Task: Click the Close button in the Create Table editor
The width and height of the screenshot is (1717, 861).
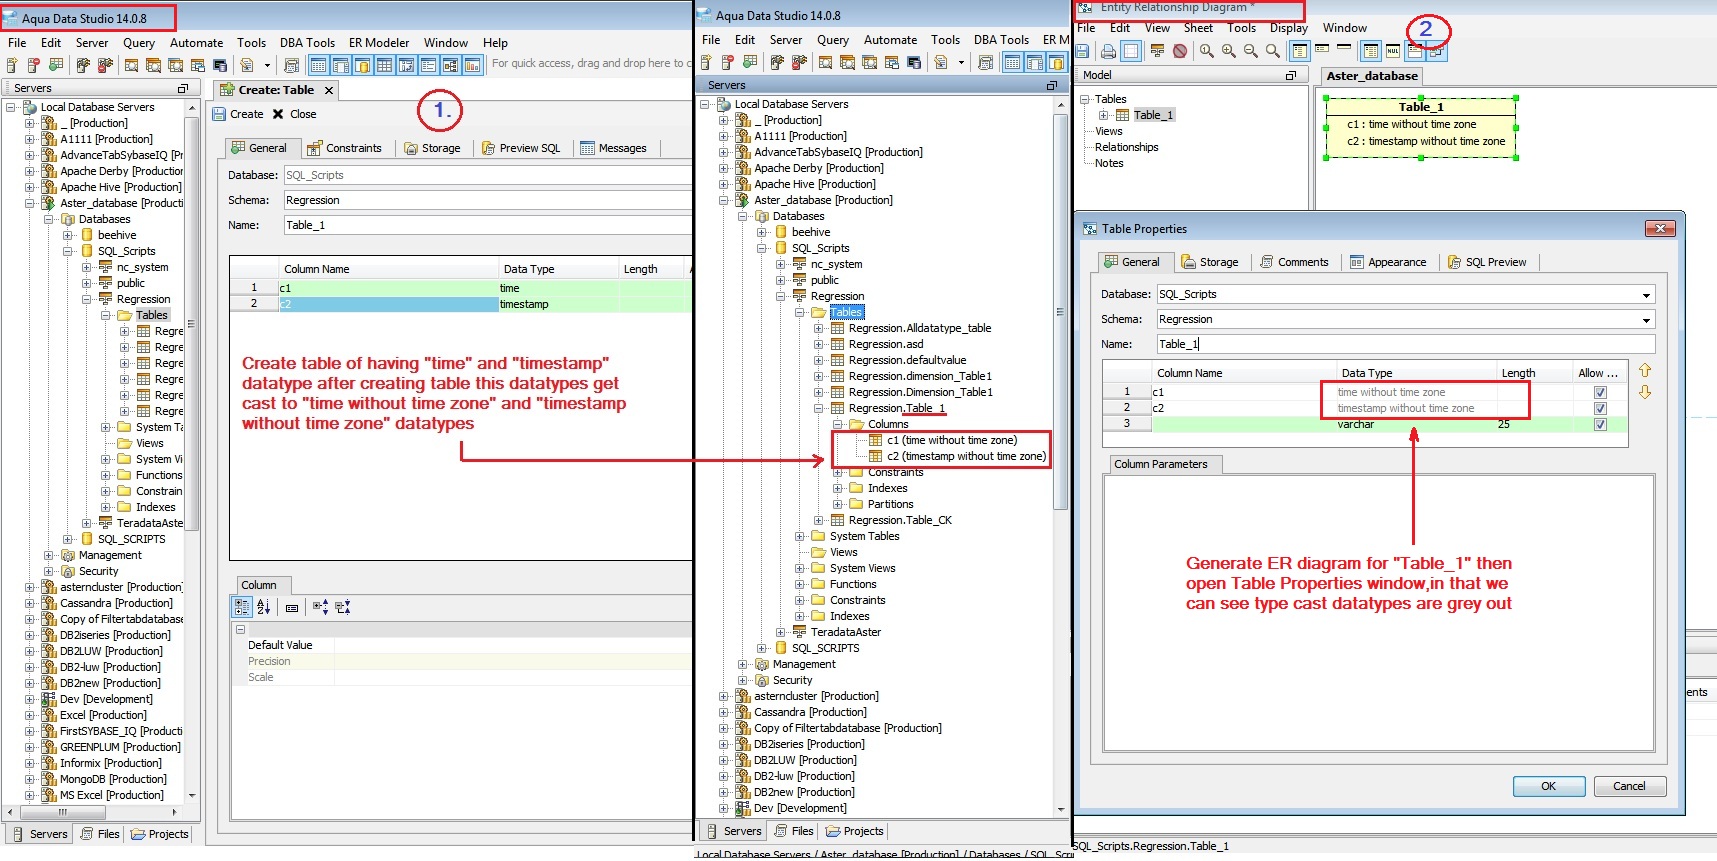Action: [x=294, y=114]
